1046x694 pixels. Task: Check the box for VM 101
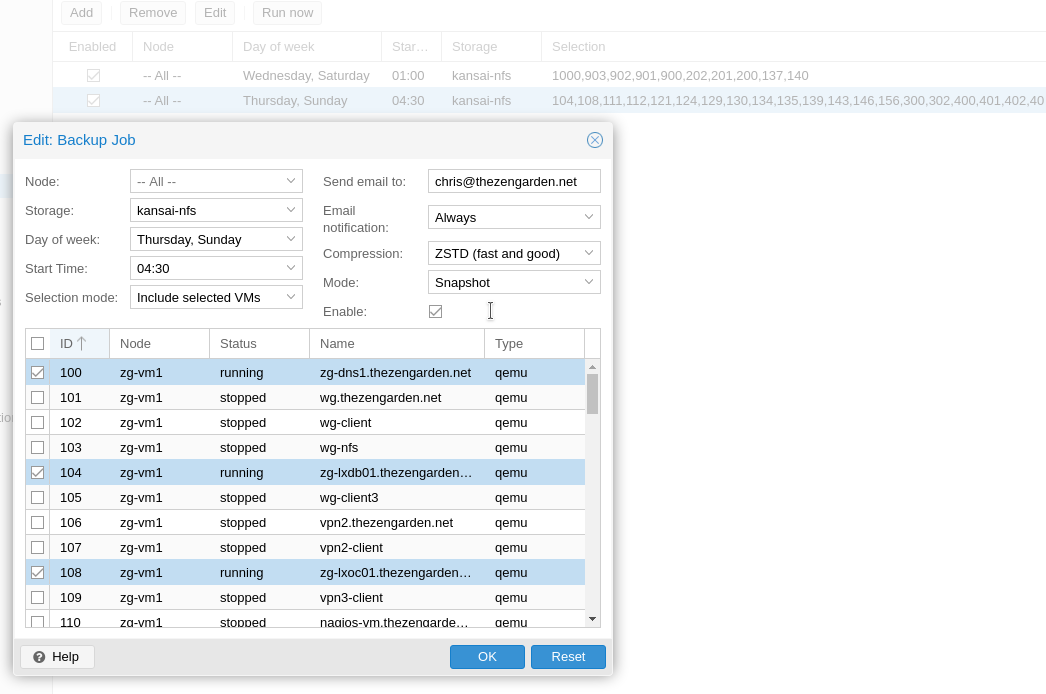click(x=37, y=398)
